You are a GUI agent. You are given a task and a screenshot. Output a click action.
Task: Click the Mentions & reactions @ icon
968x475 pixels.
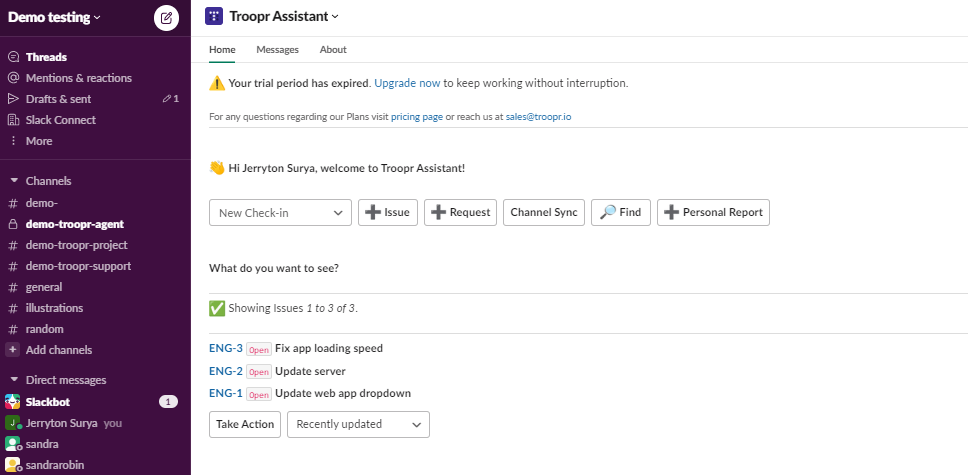pyautogui.click(x=13, y=78)
